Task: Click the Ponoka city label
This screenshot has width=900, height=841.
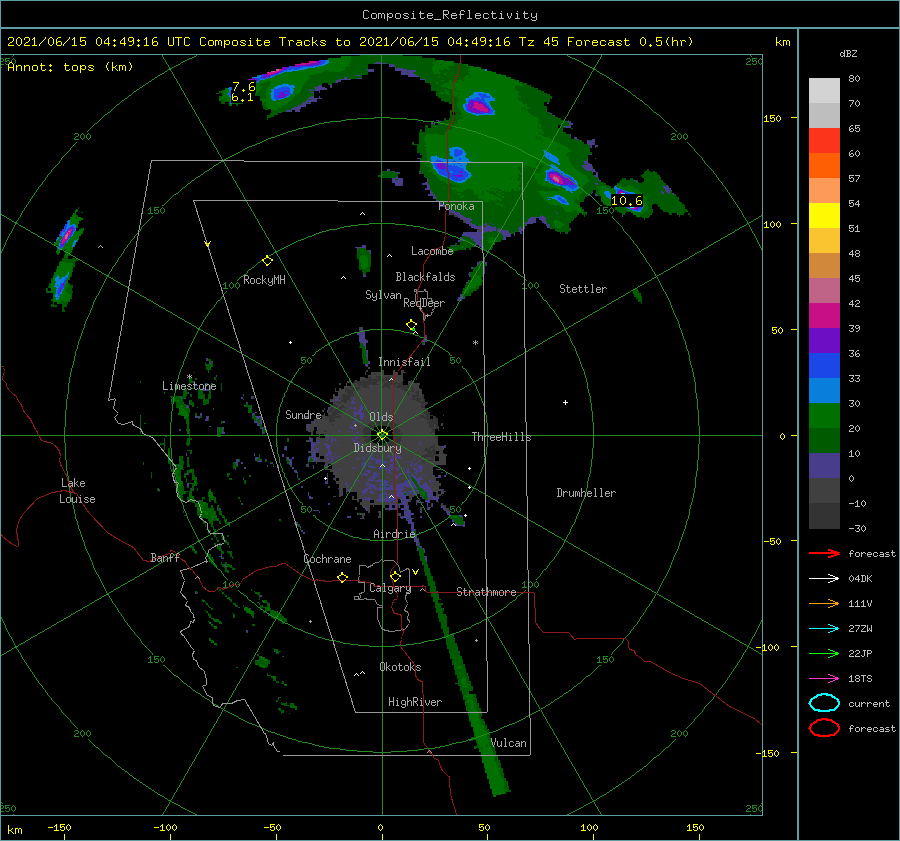Action: [x=456, y=206]
